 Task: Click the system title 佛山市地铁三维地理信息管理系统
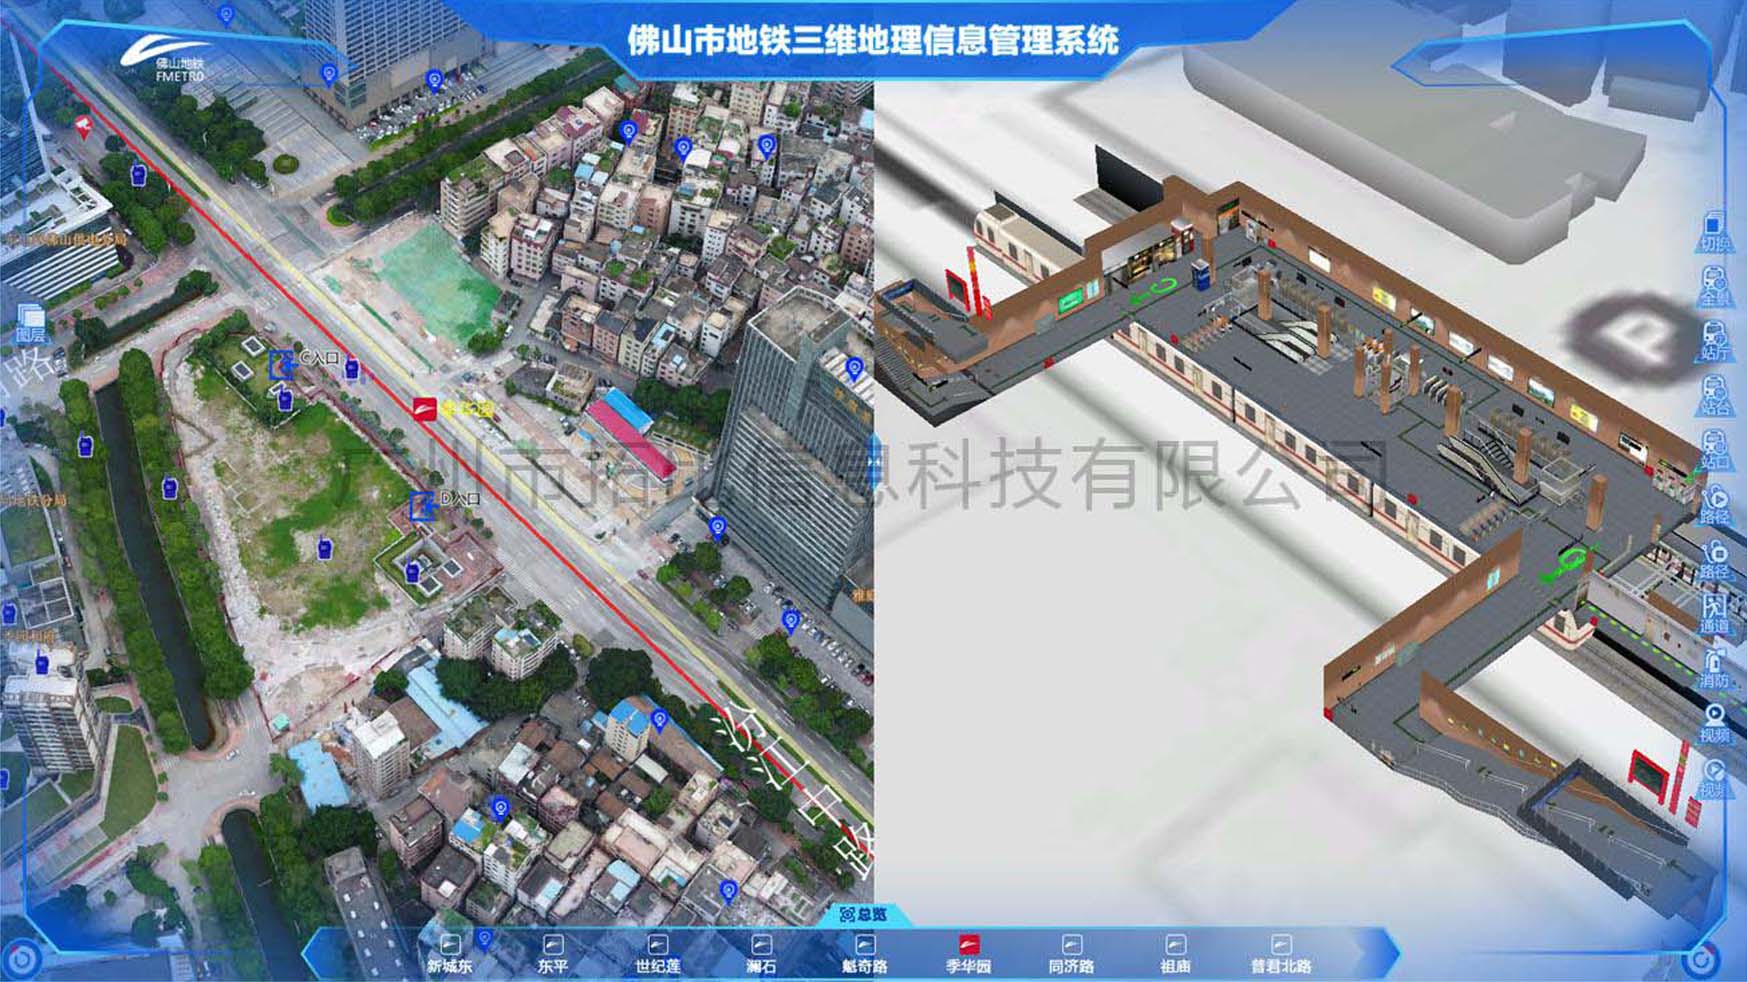(x=873, y=41)
